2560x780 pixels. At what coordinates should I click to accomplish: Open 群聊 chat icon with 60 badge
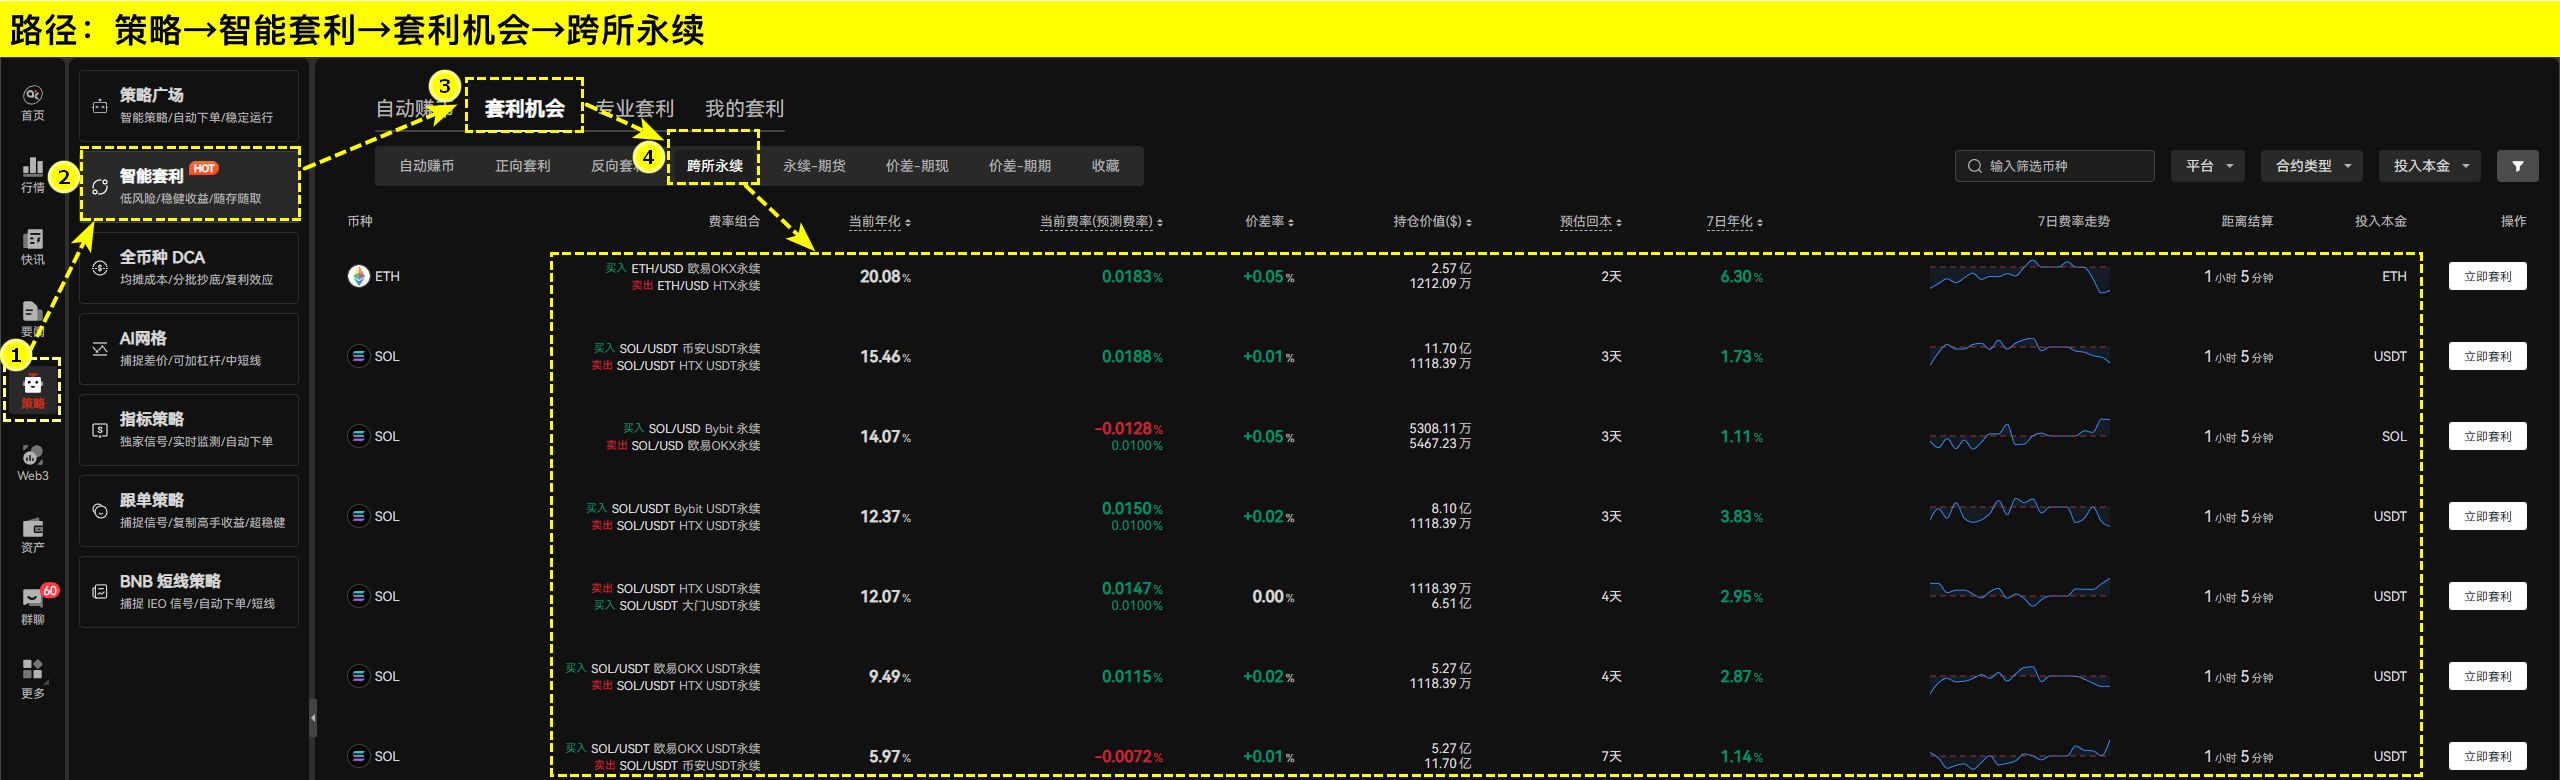[x=33, y=598]
